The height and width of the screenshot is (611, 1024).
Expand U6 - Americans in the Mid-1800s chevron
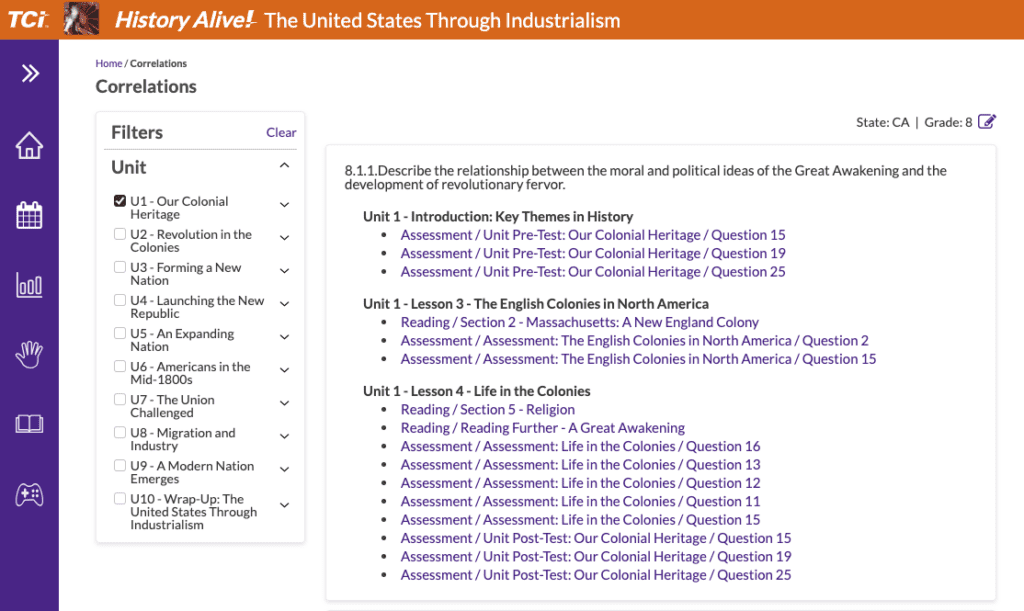[284, 370]
